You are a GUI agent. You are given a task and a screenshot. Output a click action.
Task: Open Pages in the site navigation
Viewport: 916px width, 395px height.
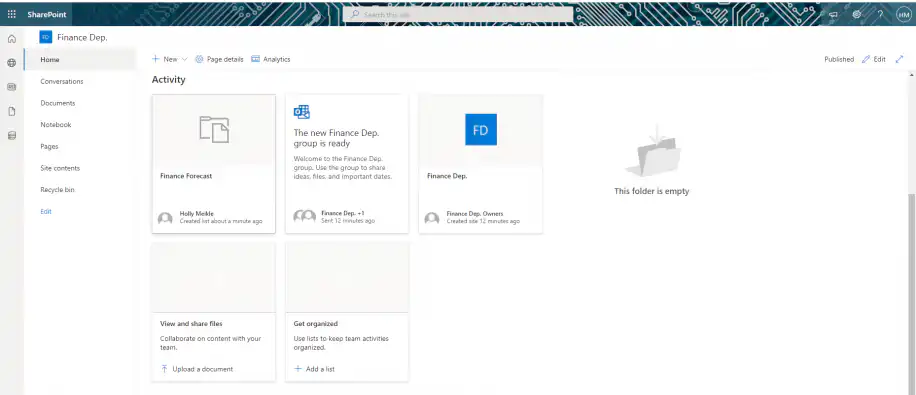click(49, 147)
